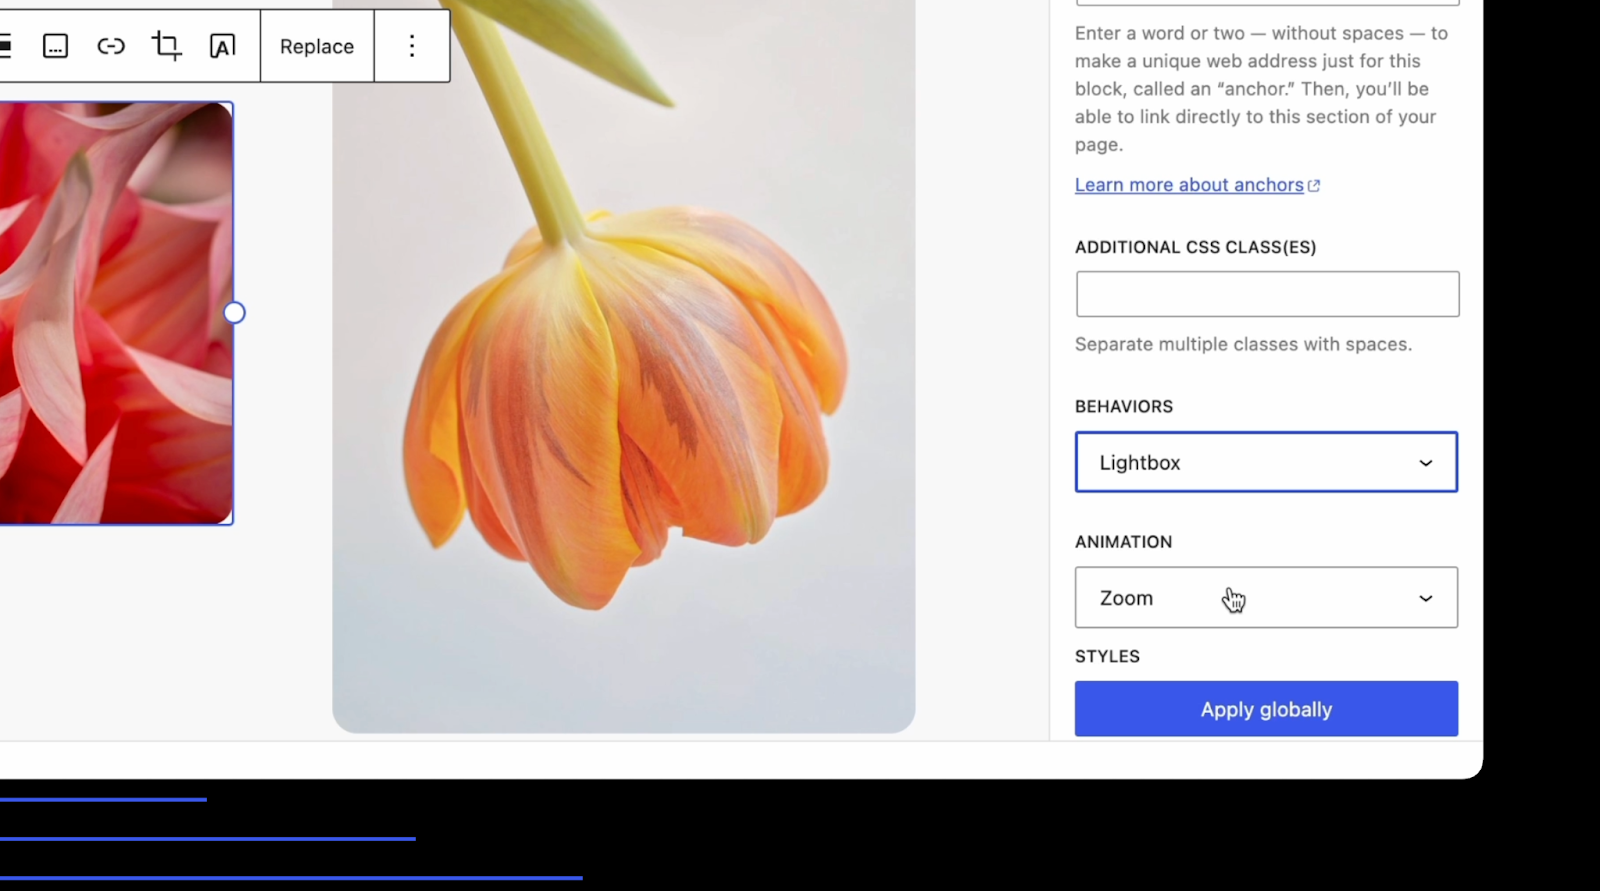
Task: Click the external link icon beside anchors link
Action: [x=1314, y=186]
